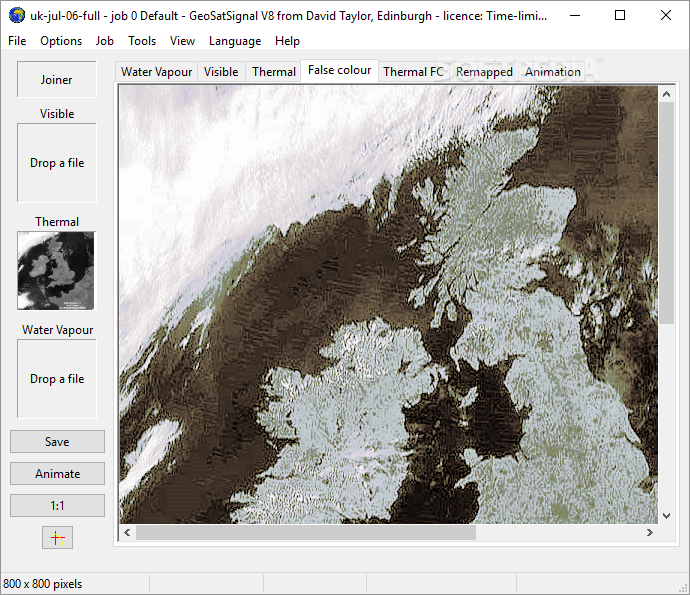This screenshot has width=690, height=595.
Task: Click the GeoSatSignal globe icon in title bar
Action: pyautogui.click(x=17, y=15)
